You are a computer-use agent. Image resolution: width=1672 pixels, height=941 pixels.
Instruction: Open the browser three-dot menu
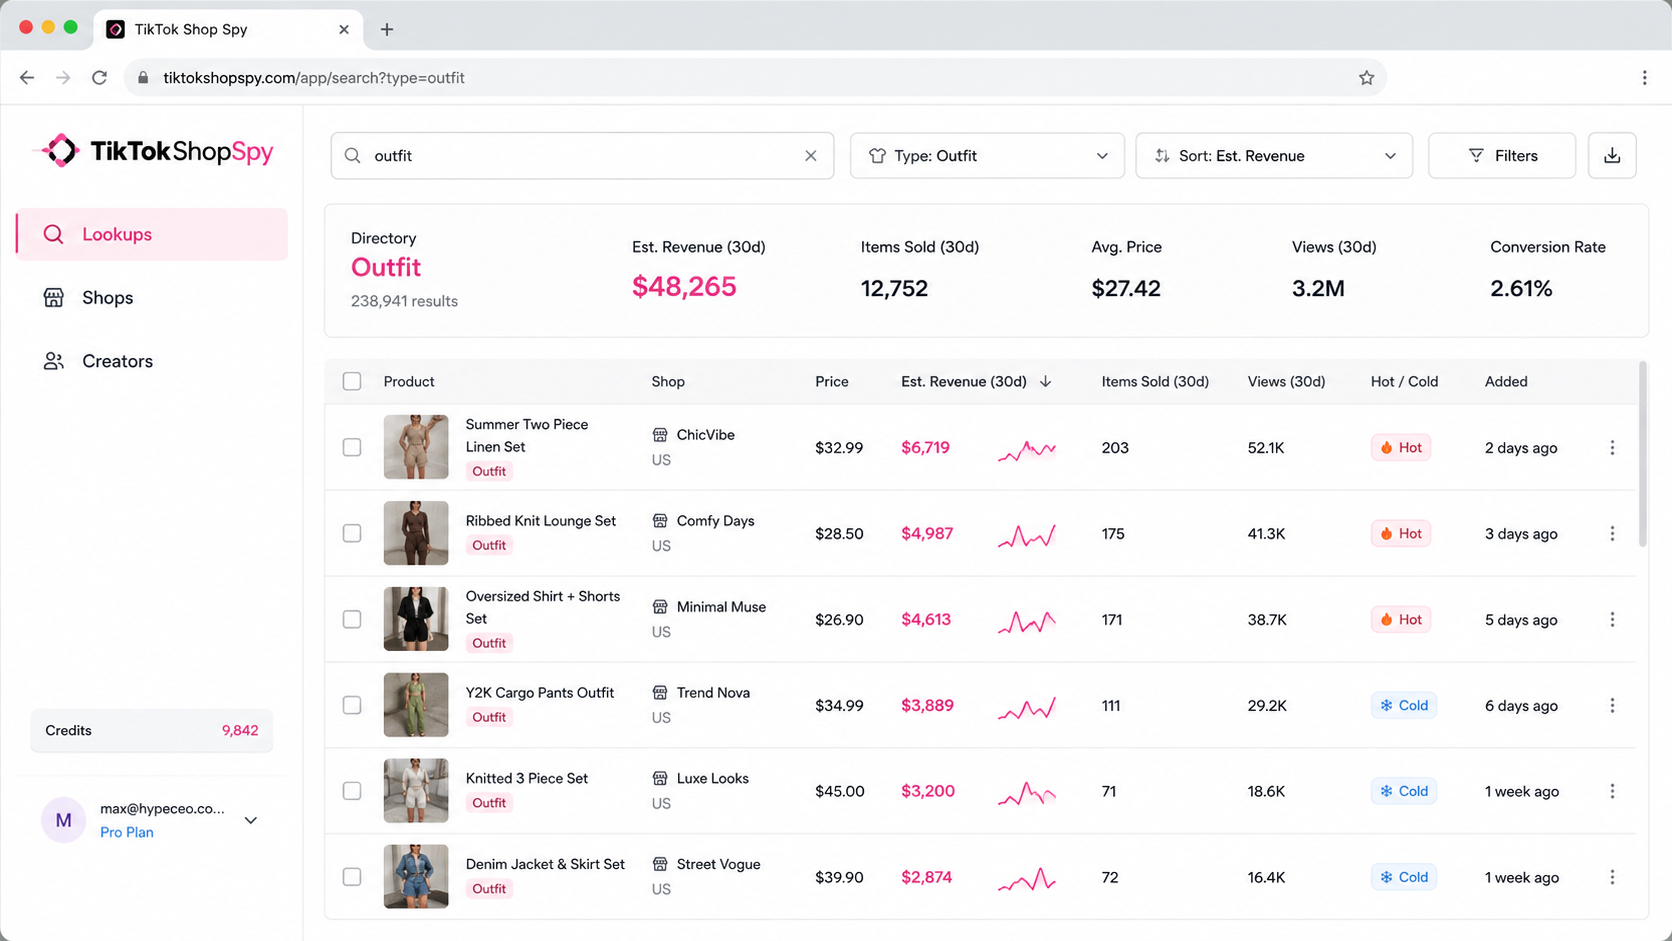click(1644, 78)
